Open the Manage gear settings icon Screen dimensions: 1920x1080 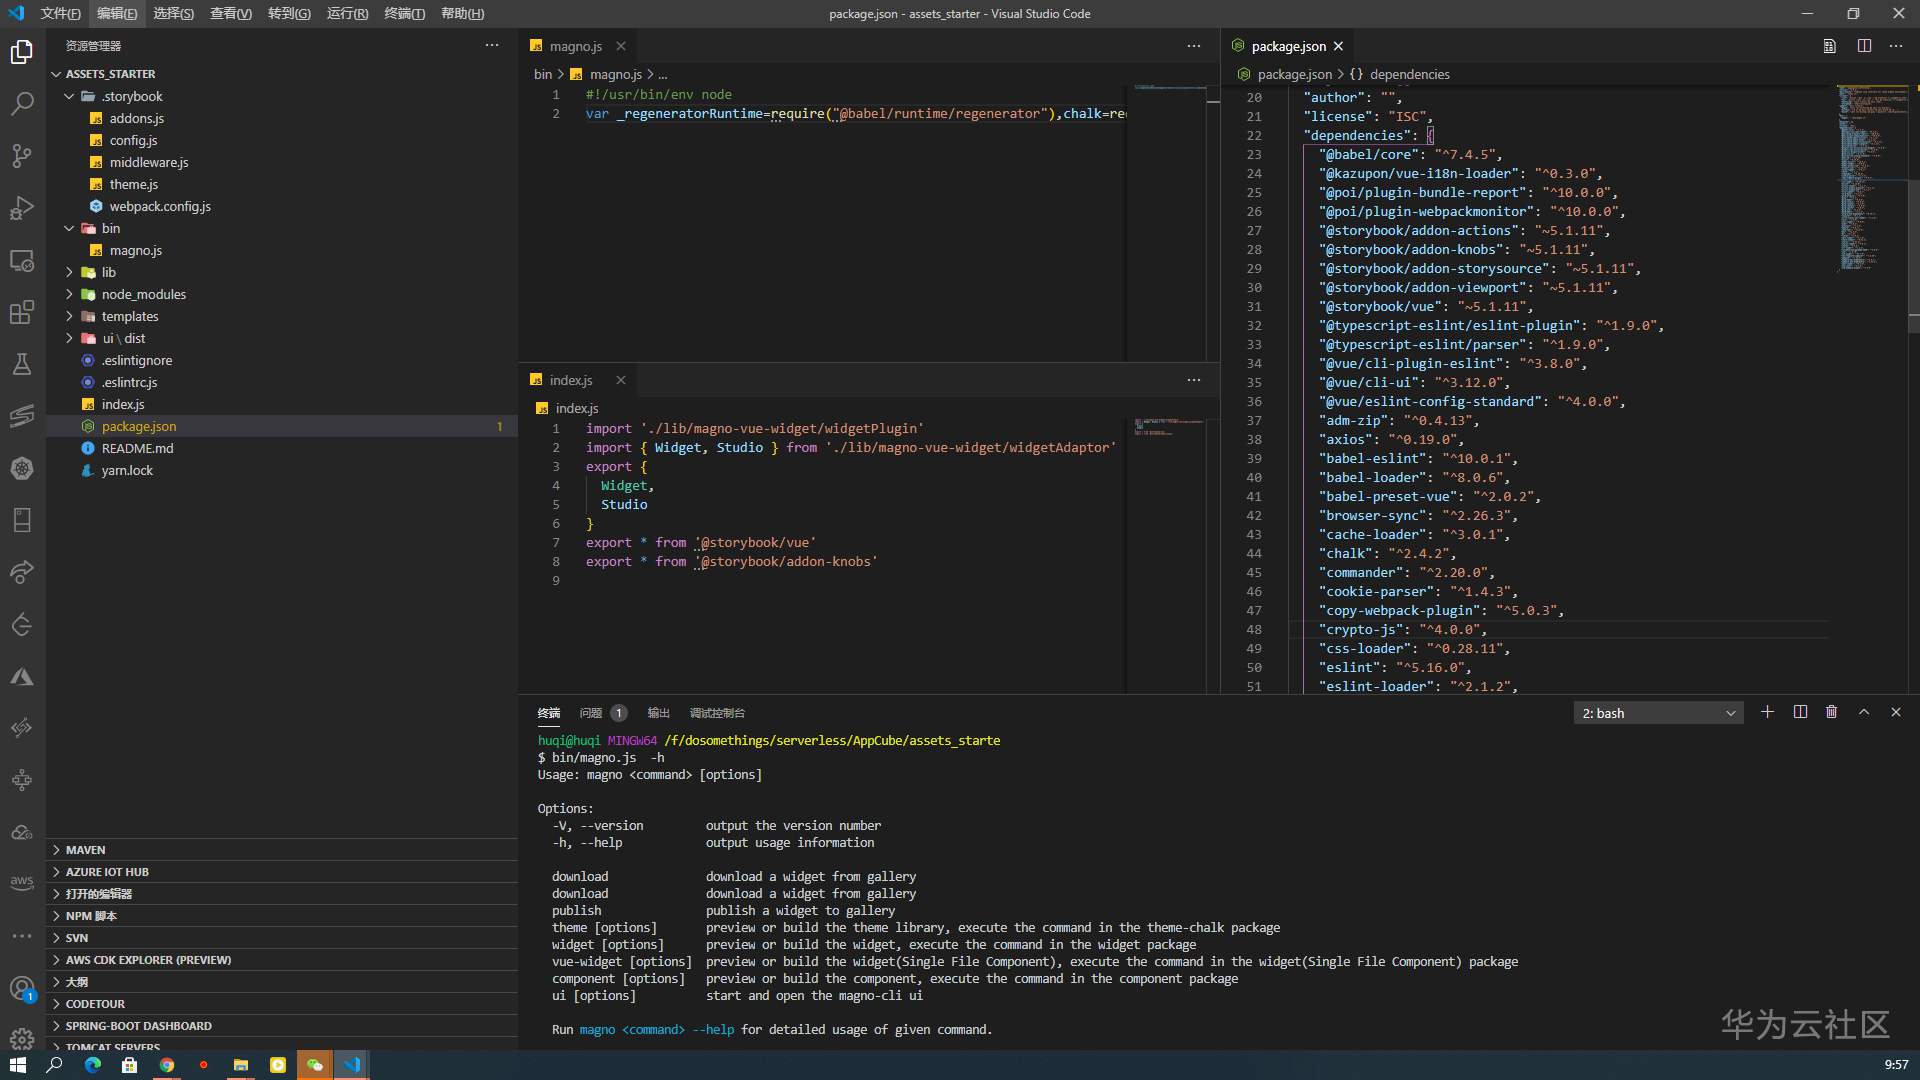(22, 1038)
